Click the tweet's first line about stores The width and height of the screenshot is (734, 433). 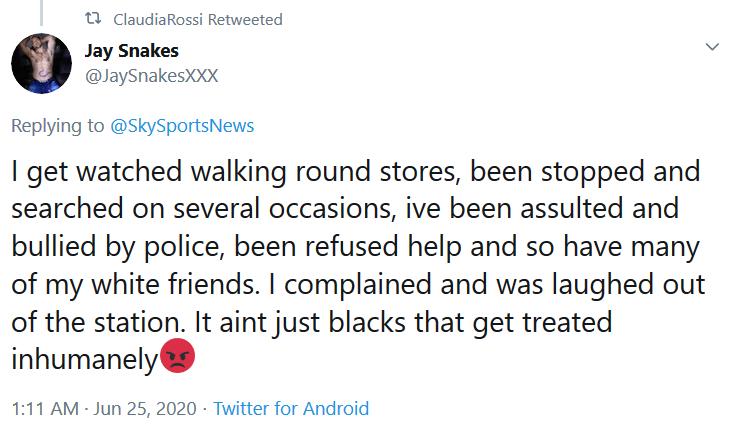tap(356, 172)
